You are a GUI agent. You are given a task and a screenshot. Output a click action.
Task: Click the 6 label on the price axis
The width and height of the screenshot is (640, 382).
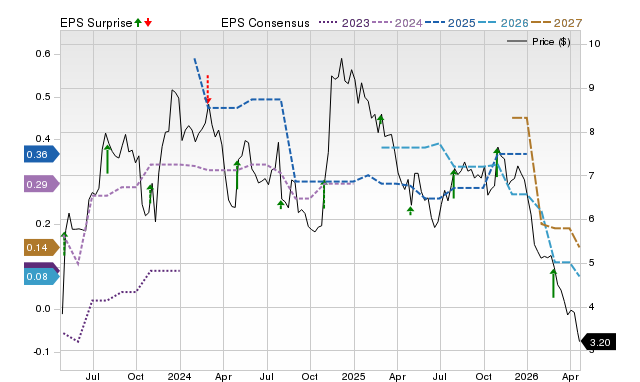[591, 219]
